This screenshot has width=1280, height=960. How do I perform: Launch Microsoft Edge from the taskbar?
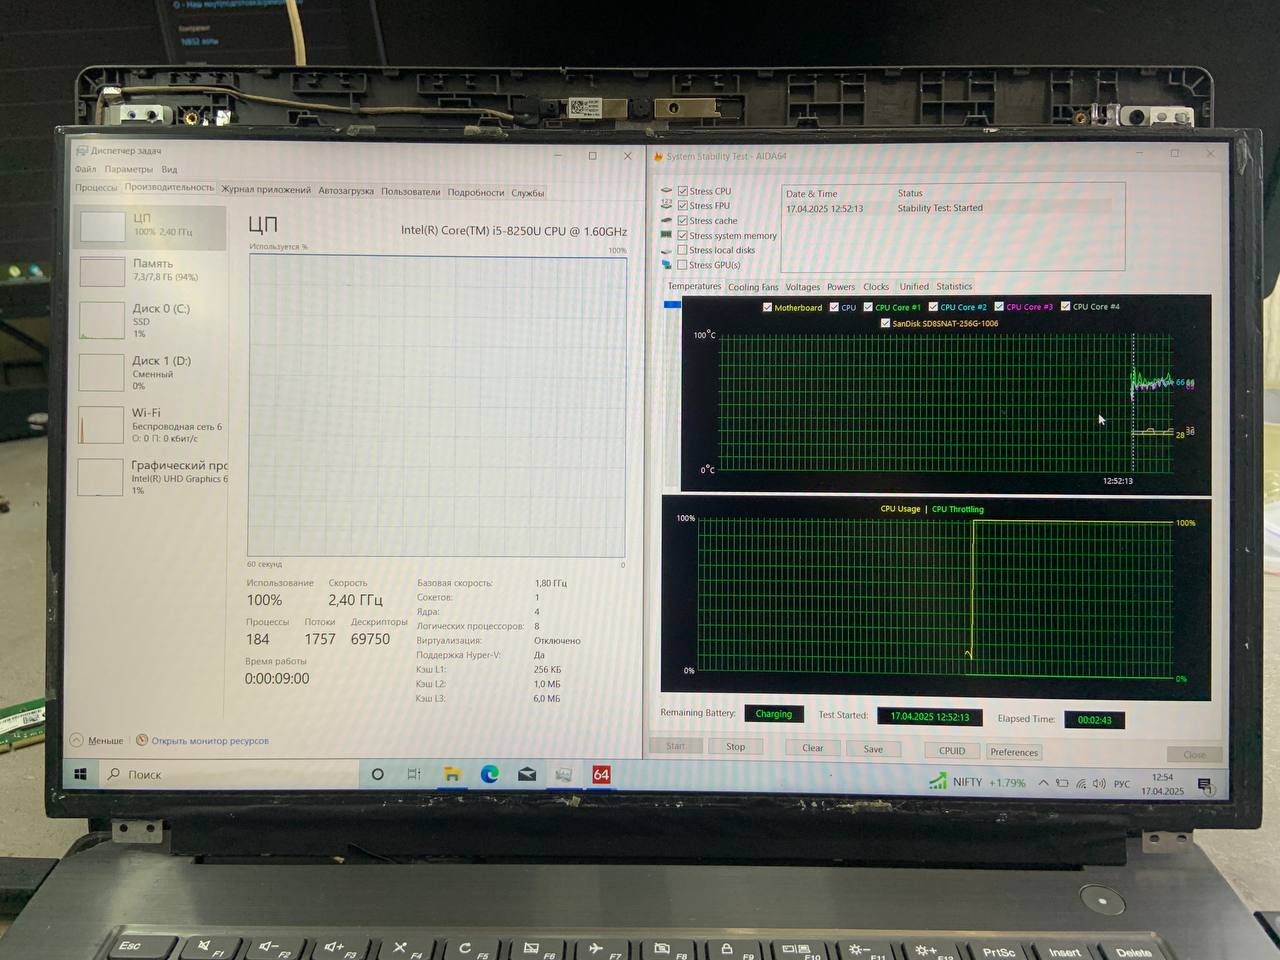(490, 774)
